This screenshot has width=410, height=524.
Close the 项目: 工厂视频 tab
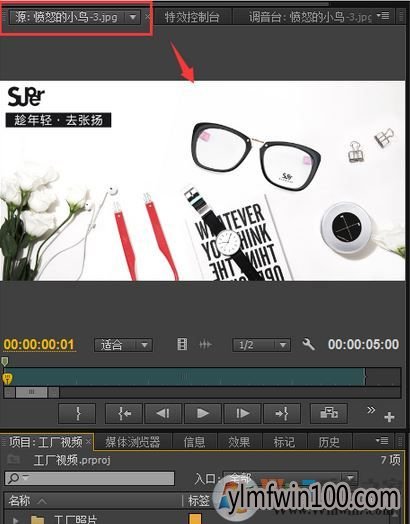tap(89, 442)
